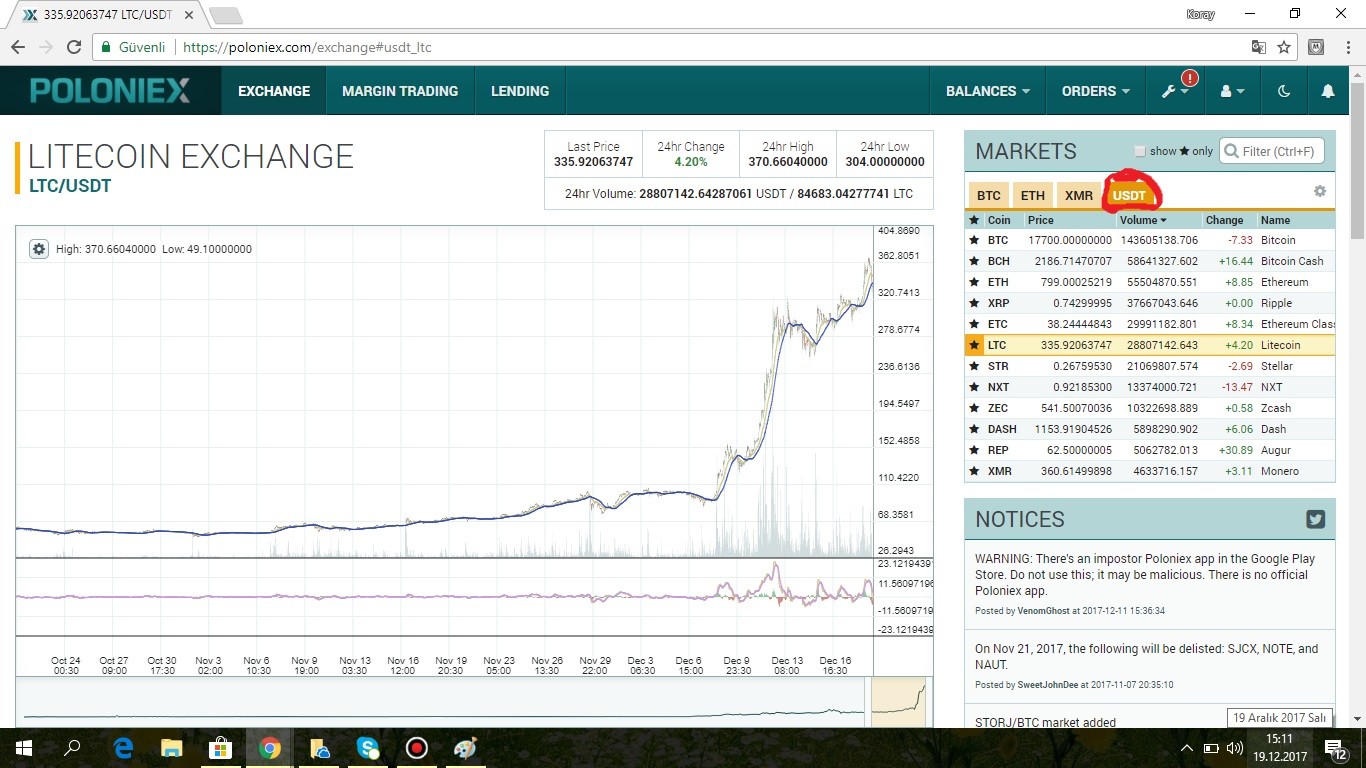Sort markets by Volume column

click(x=1143, y=220)
